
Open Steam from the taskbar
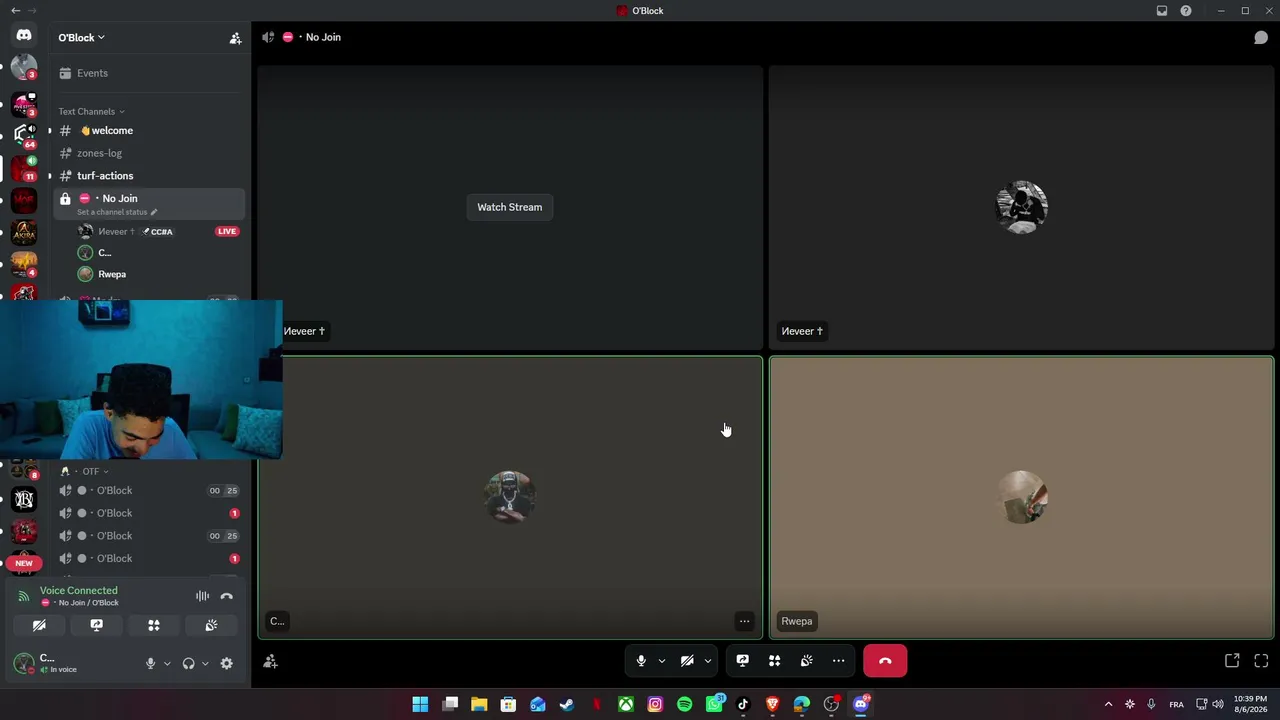[x=567, y=705]
